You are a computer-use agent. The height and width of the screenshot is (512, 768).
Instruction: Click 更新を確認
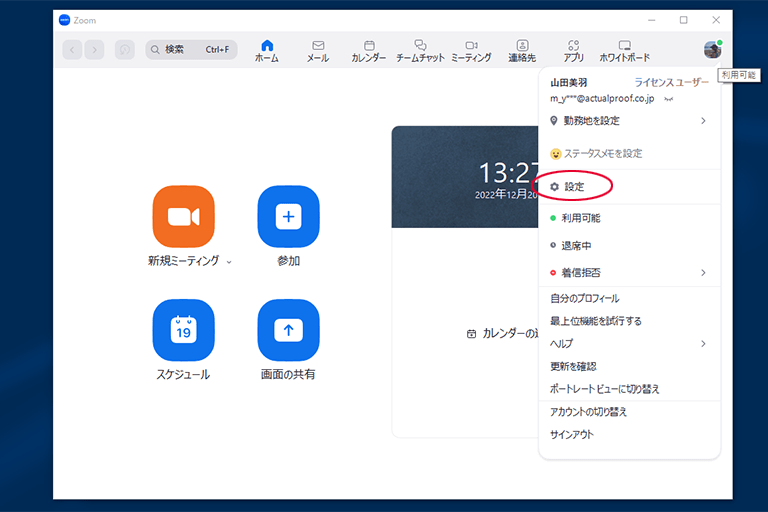[629, 366]
